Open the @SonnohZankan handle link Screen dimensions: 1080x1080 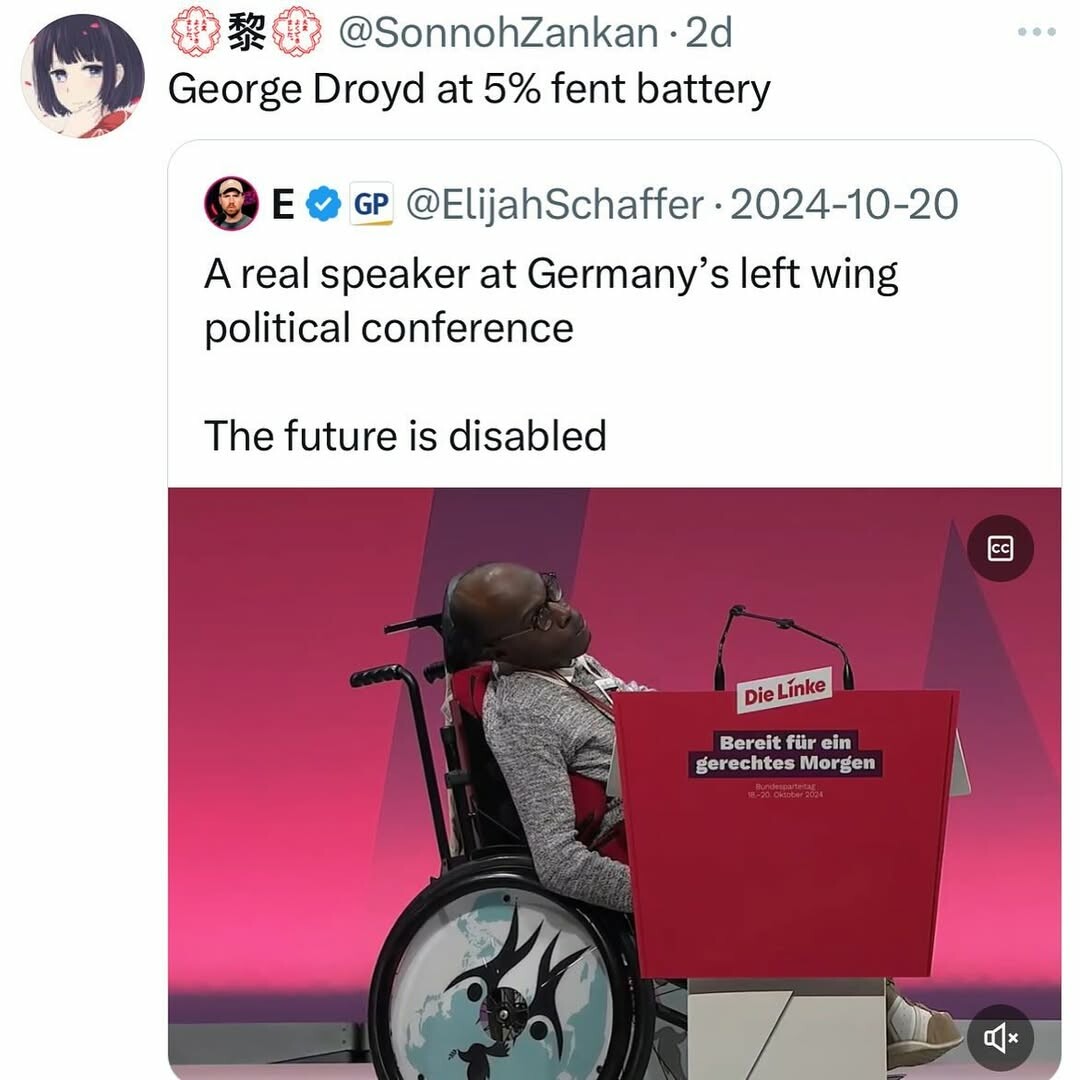tap(498, 33)
